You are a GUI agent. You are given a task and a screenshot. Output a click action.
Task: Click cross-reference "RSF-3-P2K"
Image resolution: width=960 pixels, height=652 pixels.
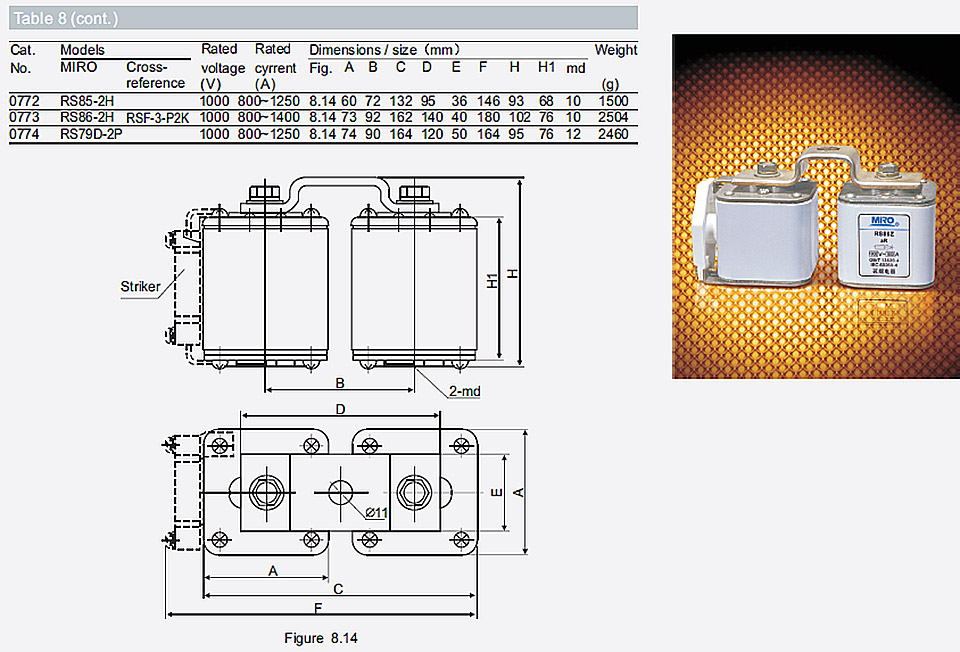[x=157, y=118]
